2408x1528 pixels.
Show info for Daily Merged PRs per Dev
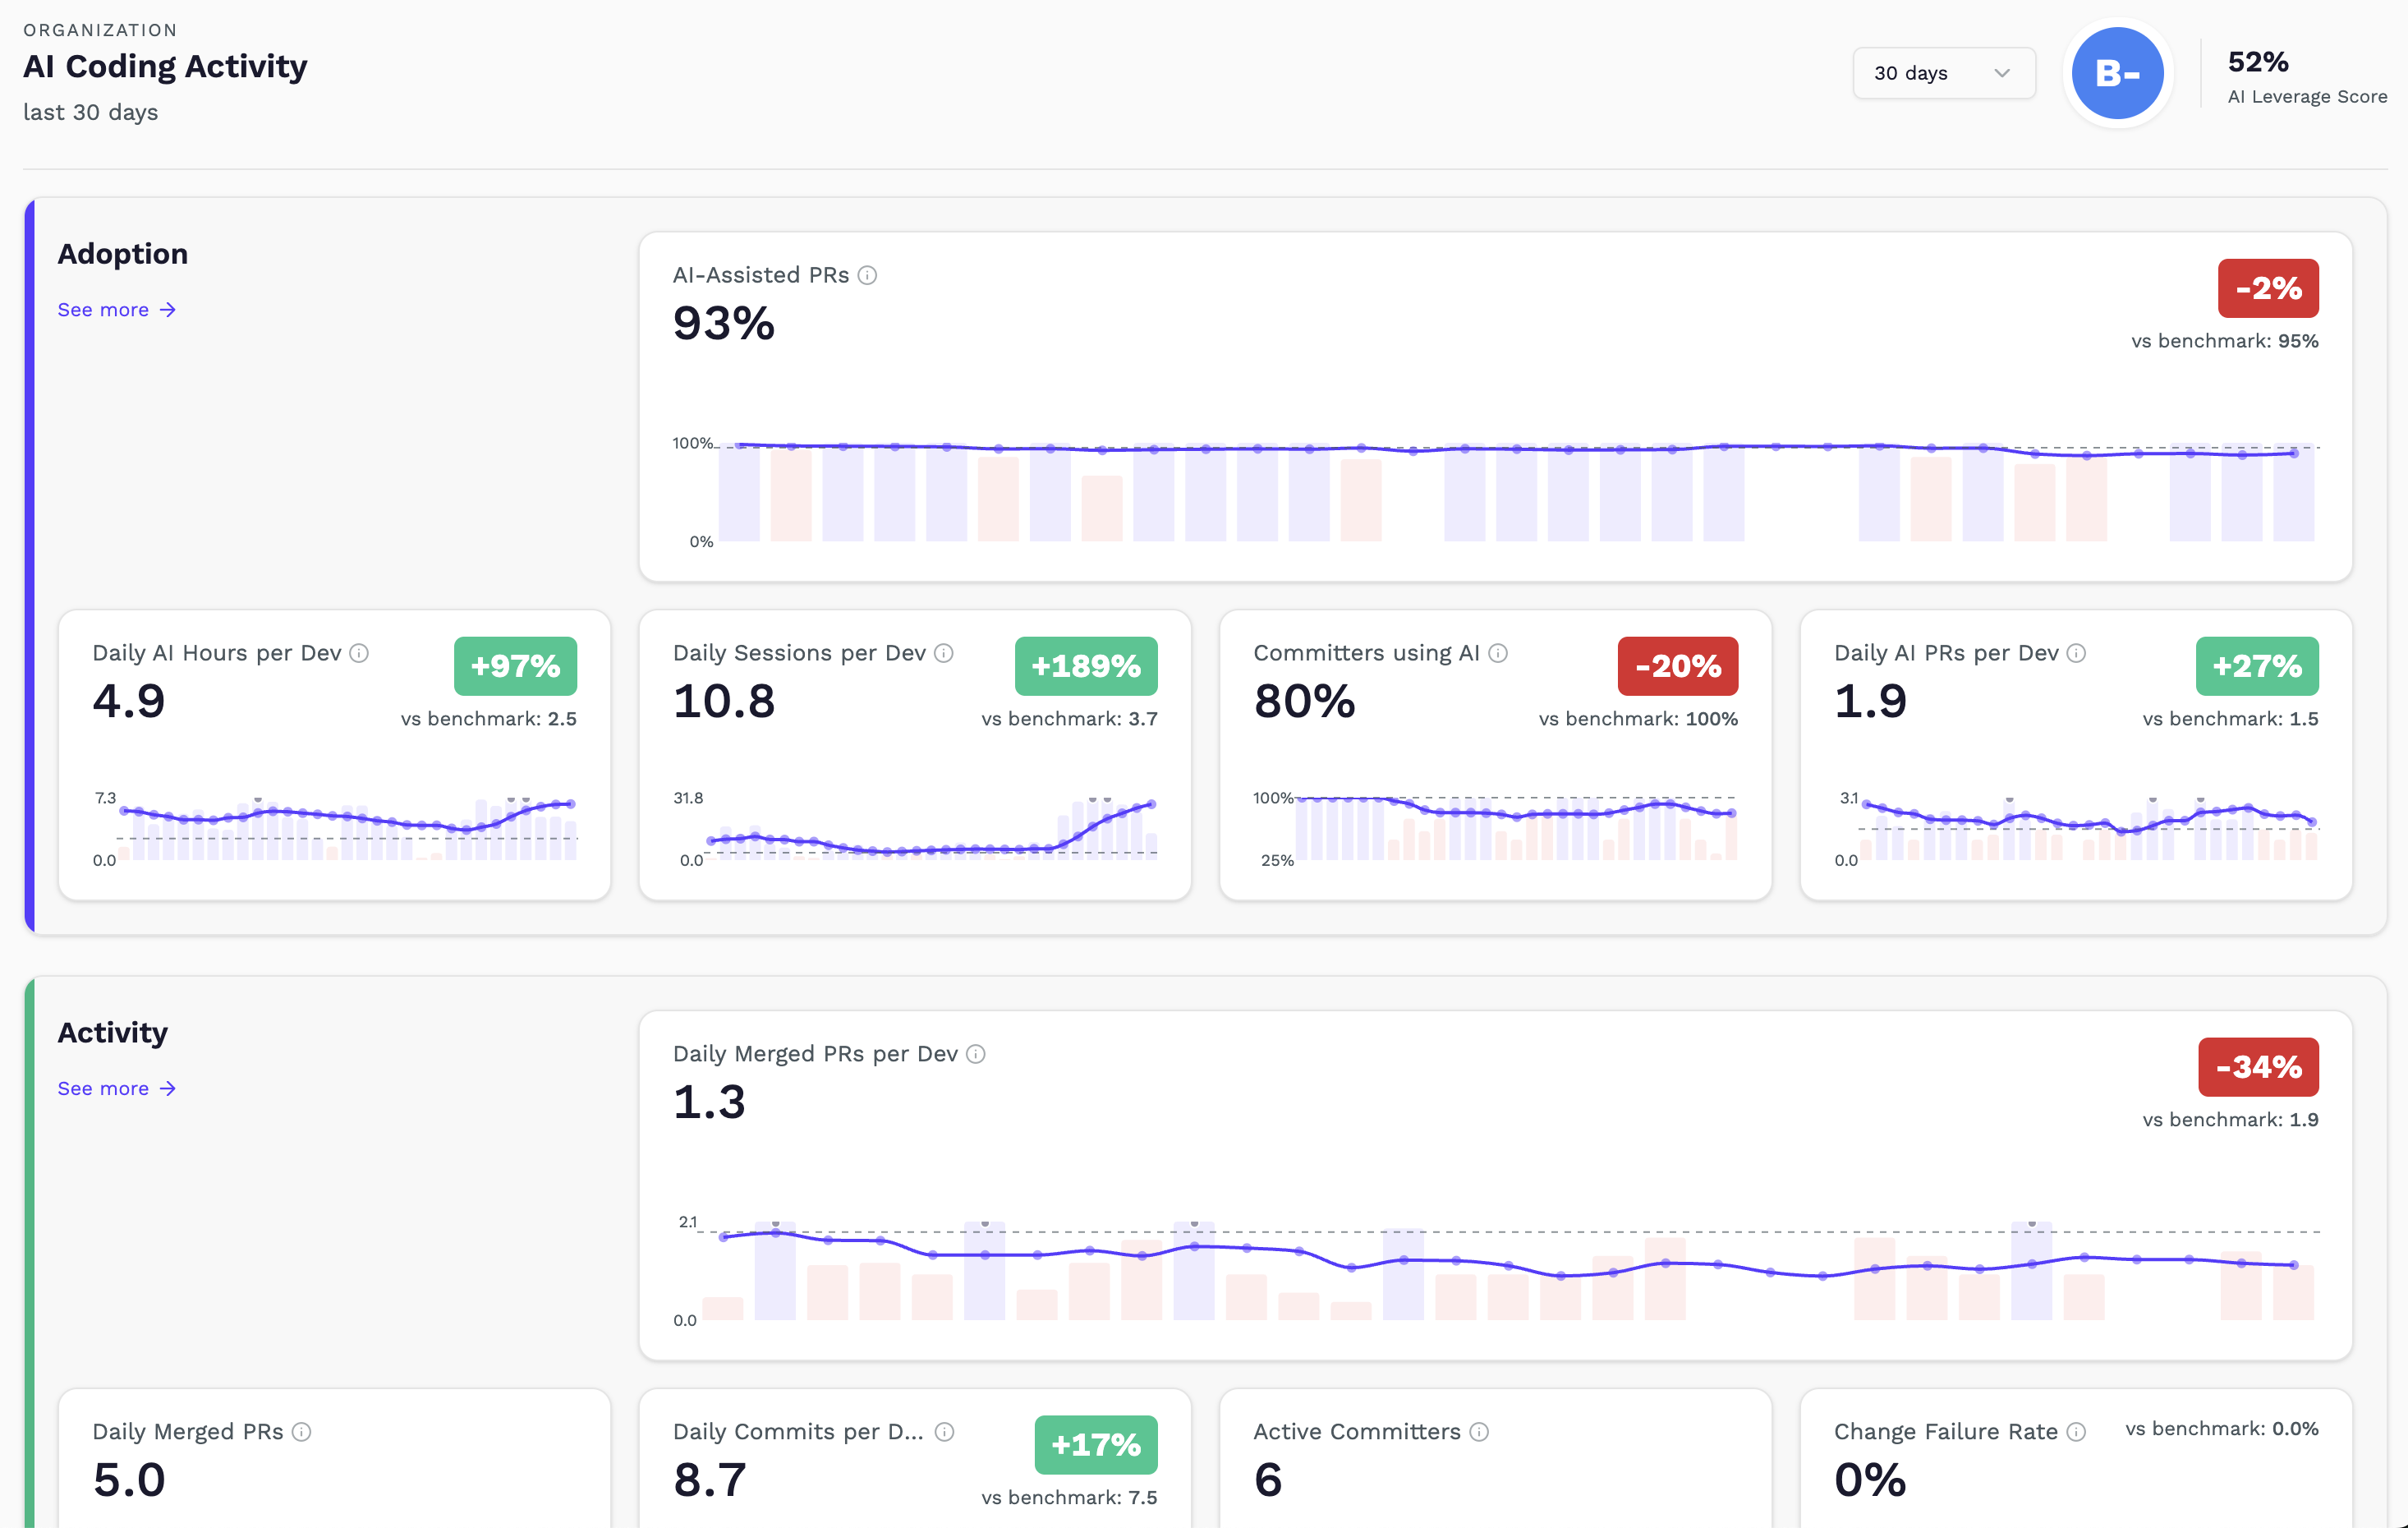[x=976, y=1054]
